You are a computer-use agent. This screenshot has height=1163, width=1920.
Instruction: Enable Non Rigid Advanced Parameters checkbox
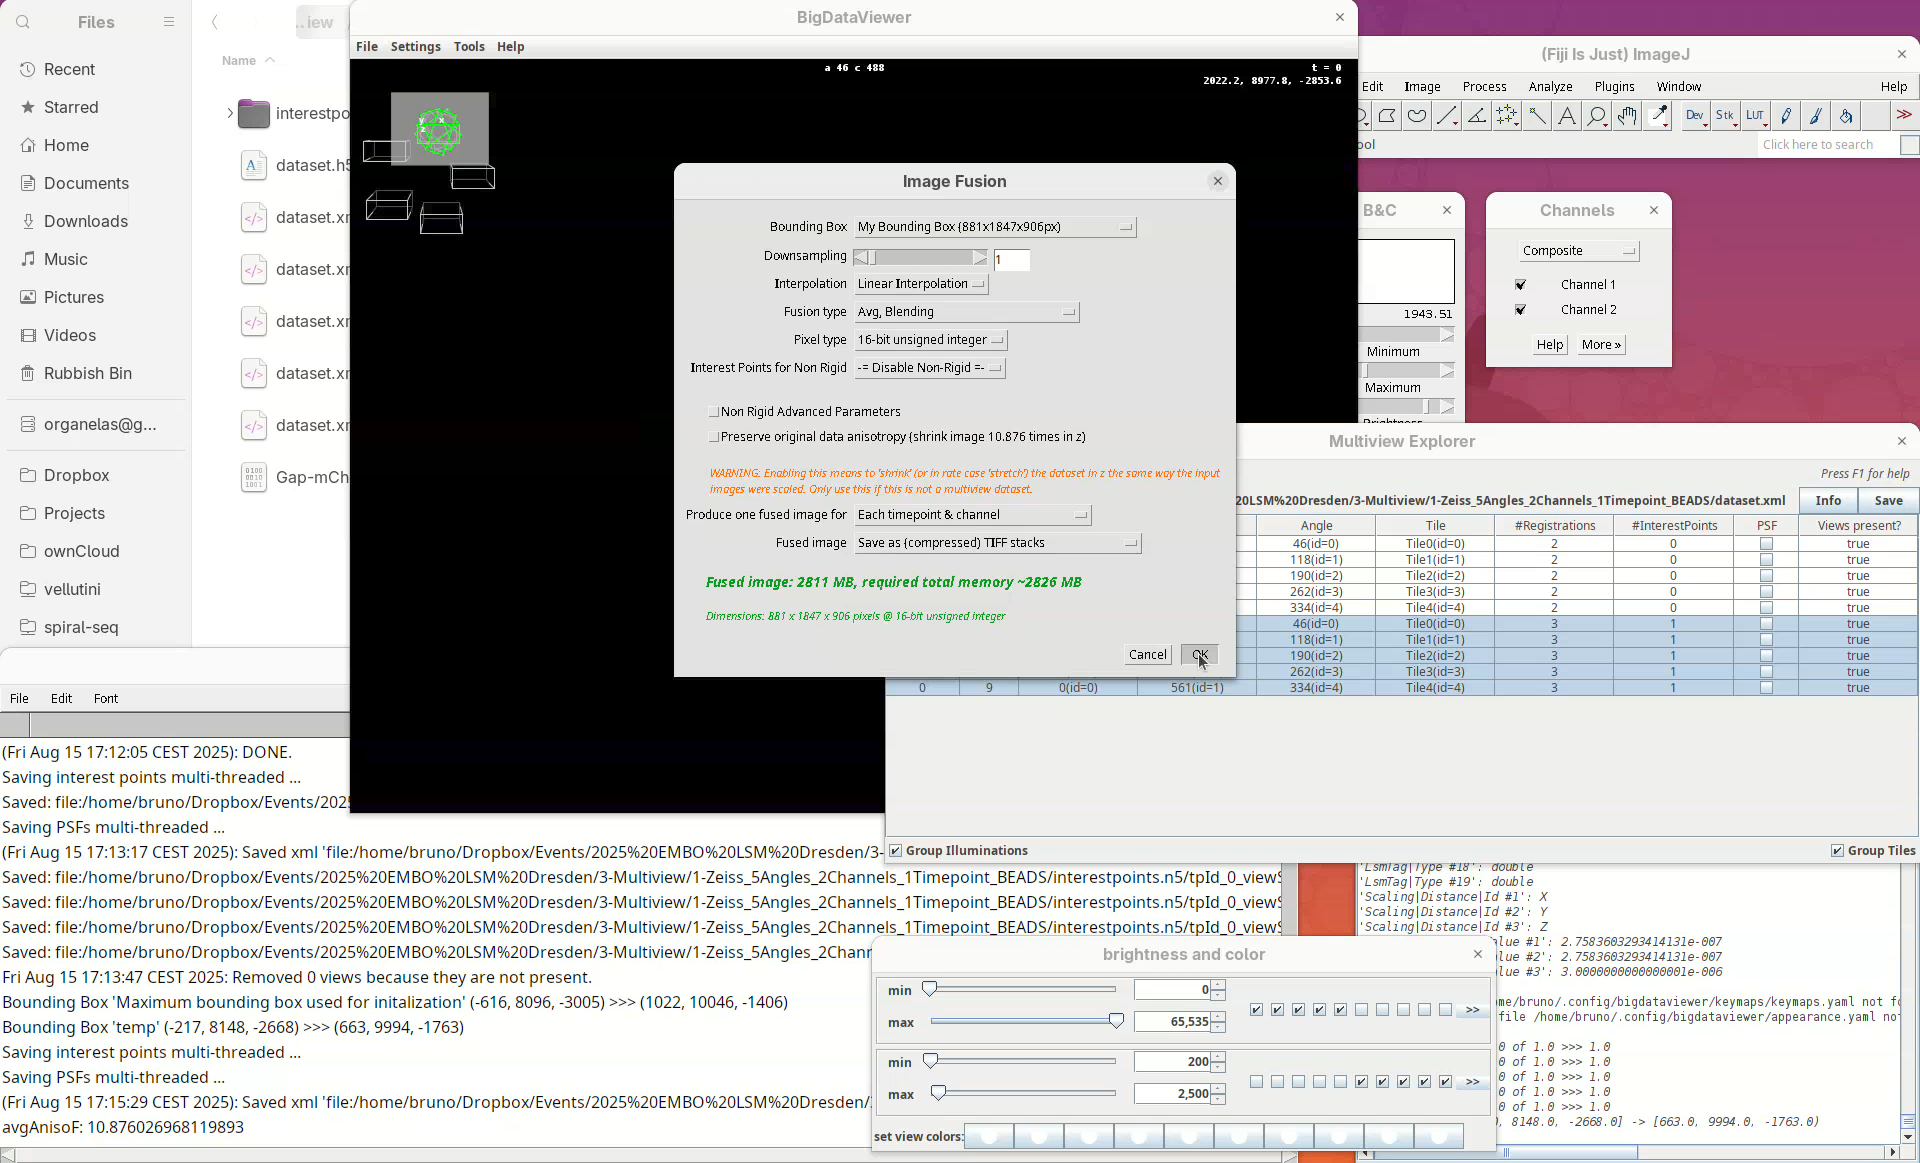[x=714, y=411]
